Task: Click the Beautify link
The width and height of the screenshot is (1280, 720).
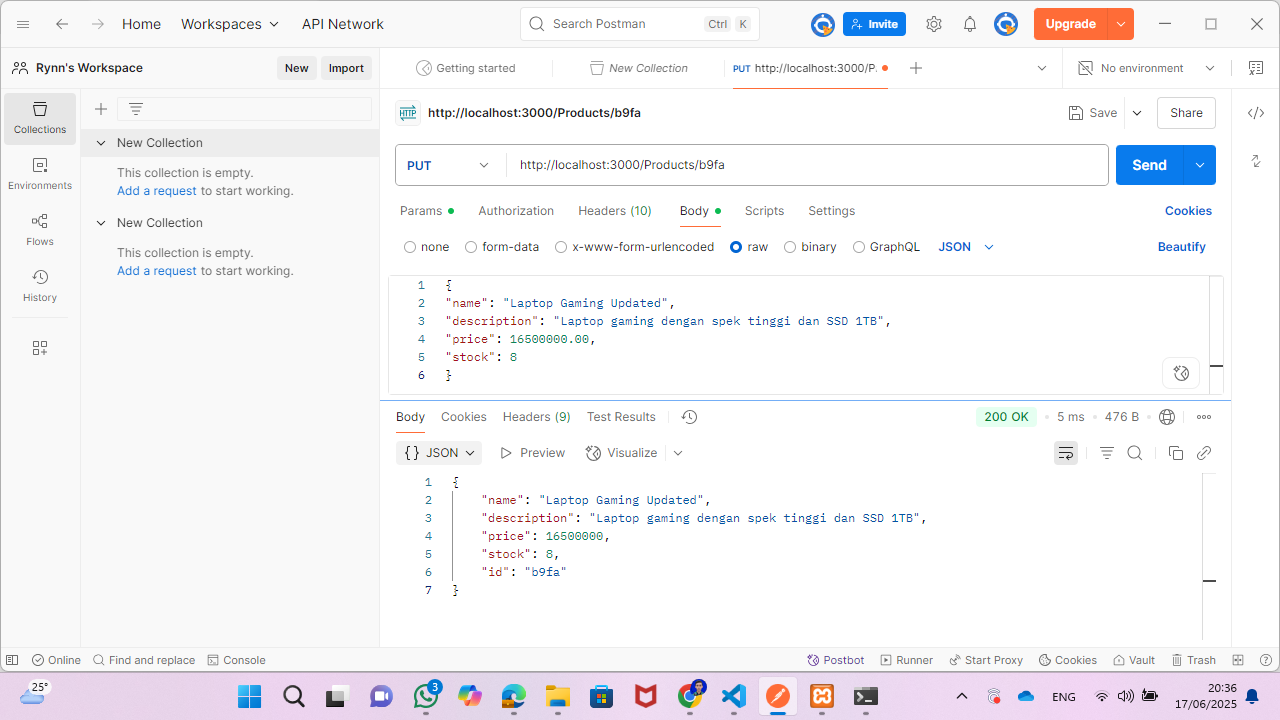Action: tap(1181, 247)
